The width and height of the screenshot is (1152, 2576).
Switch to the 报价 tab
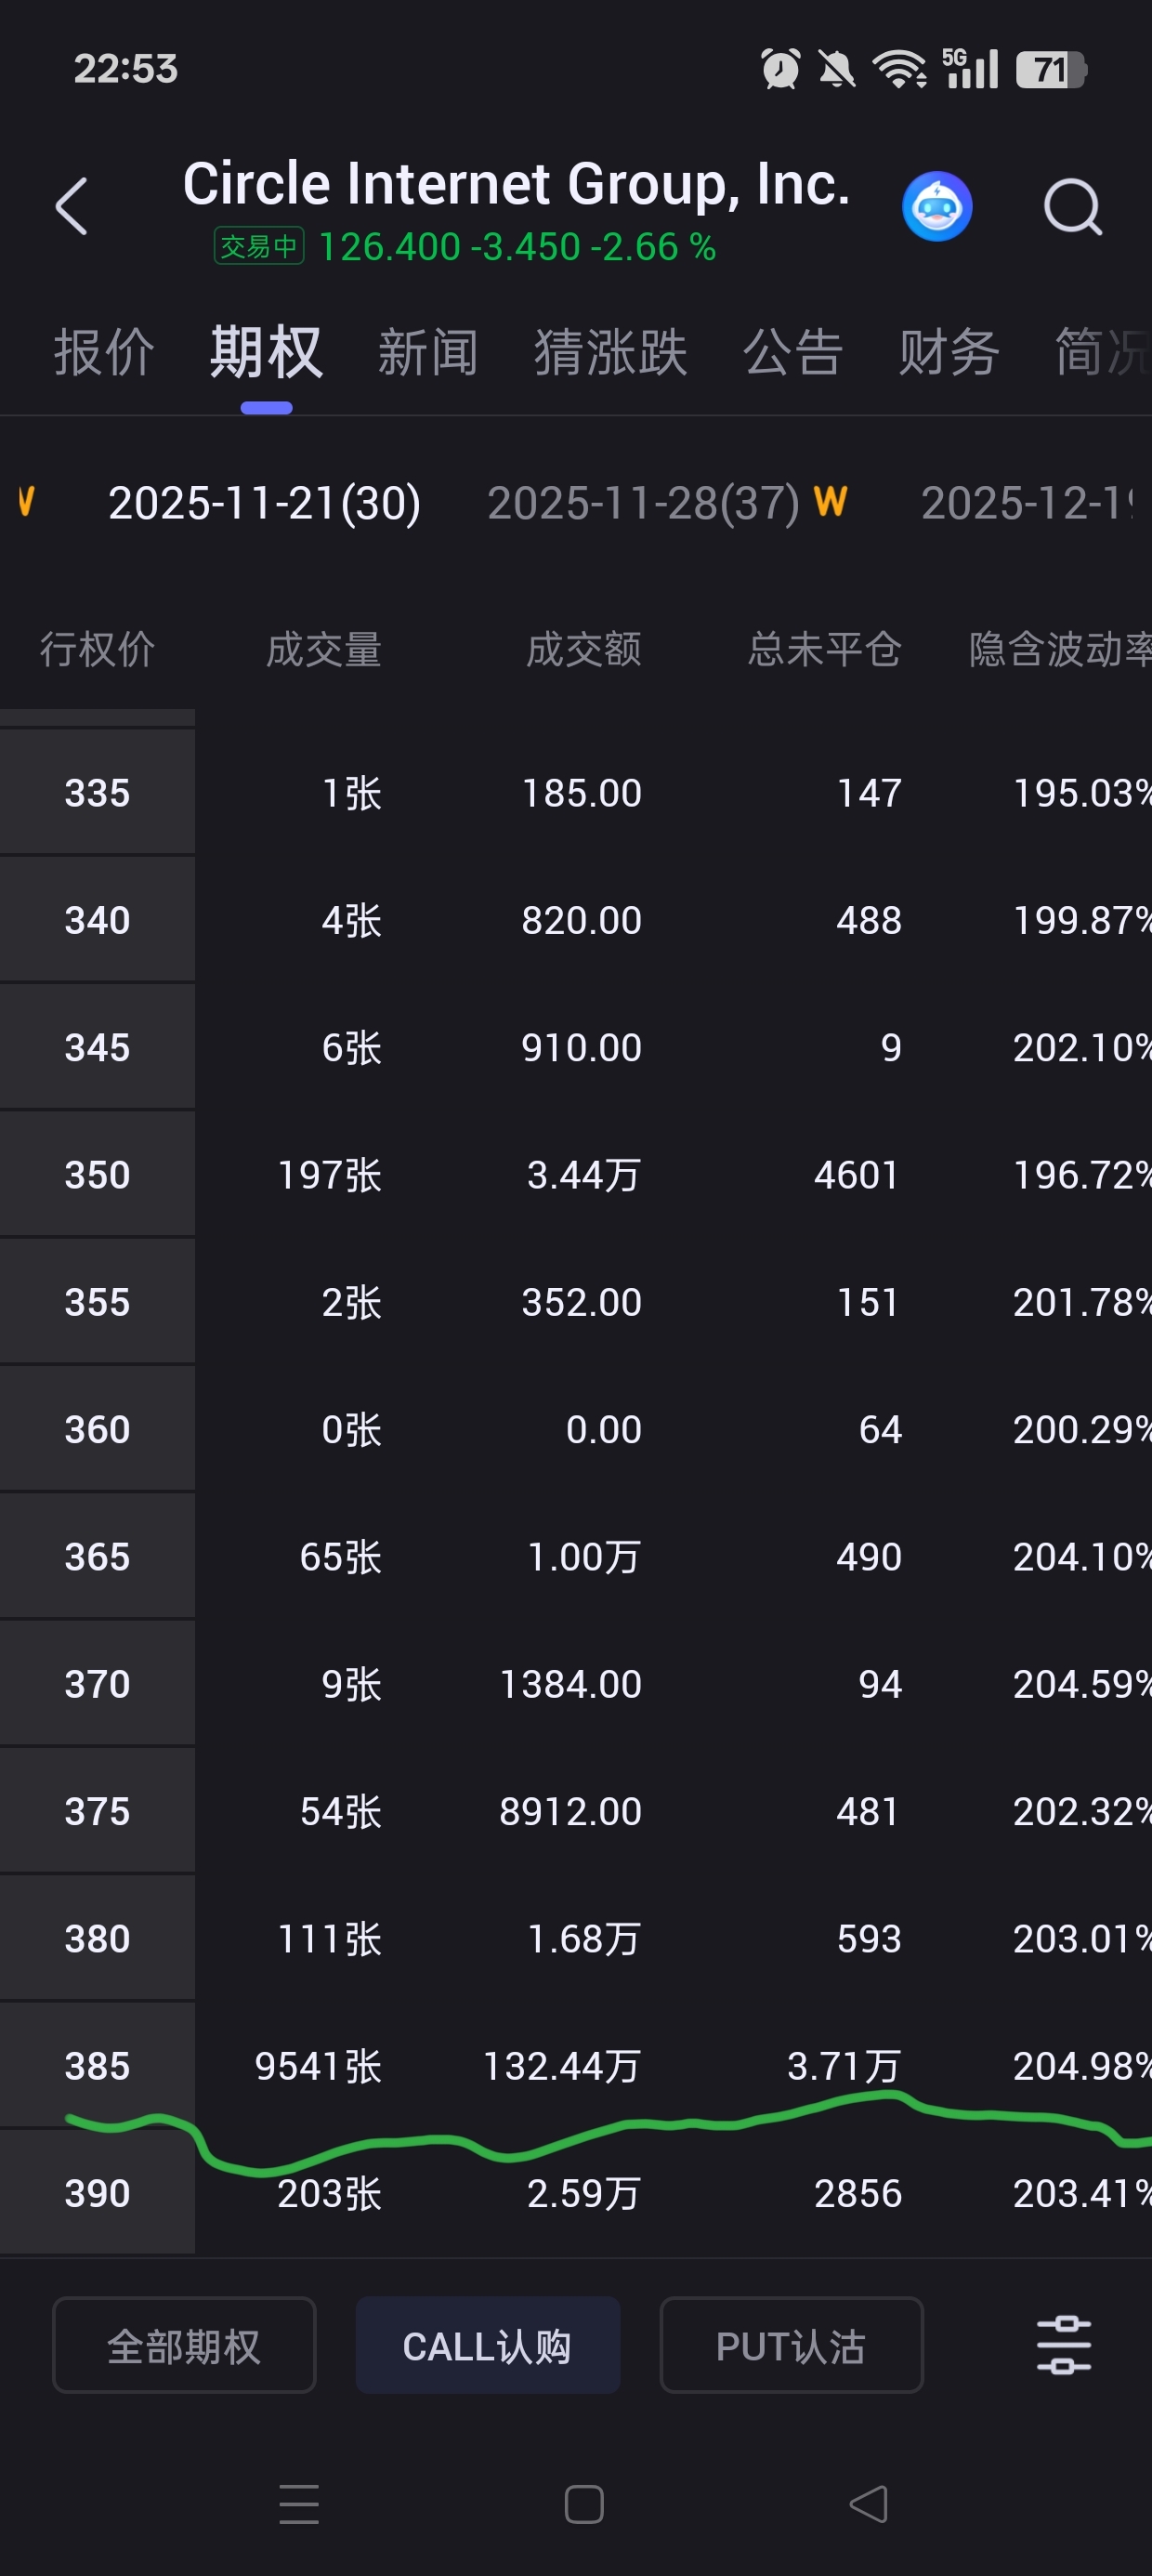[104, 352]
